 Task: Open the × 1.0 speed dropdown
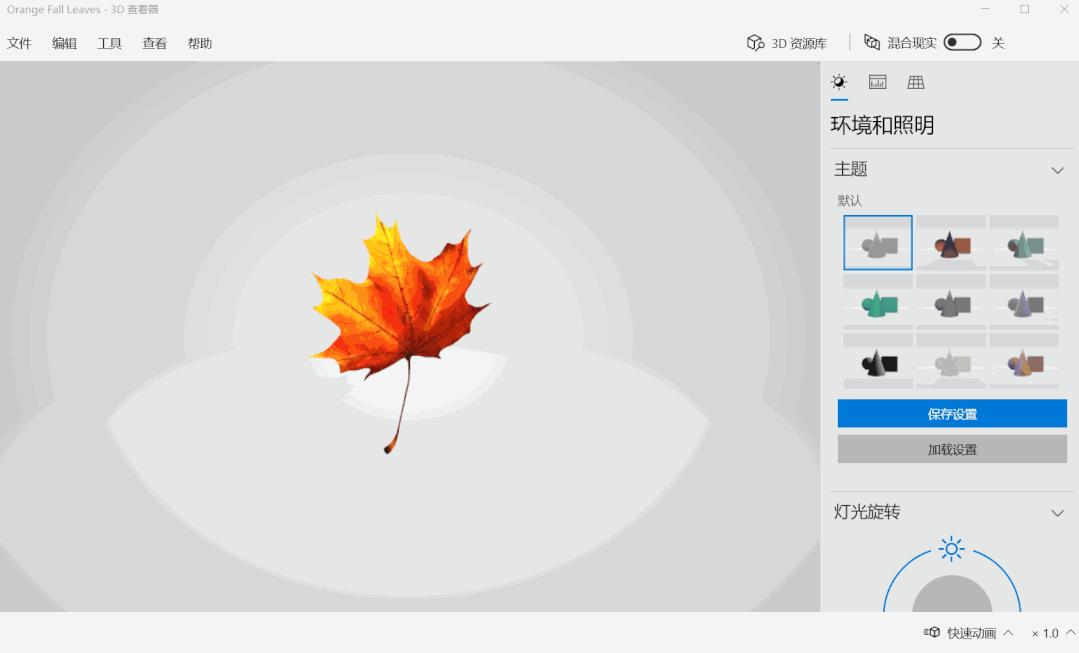pos(1050,633)
